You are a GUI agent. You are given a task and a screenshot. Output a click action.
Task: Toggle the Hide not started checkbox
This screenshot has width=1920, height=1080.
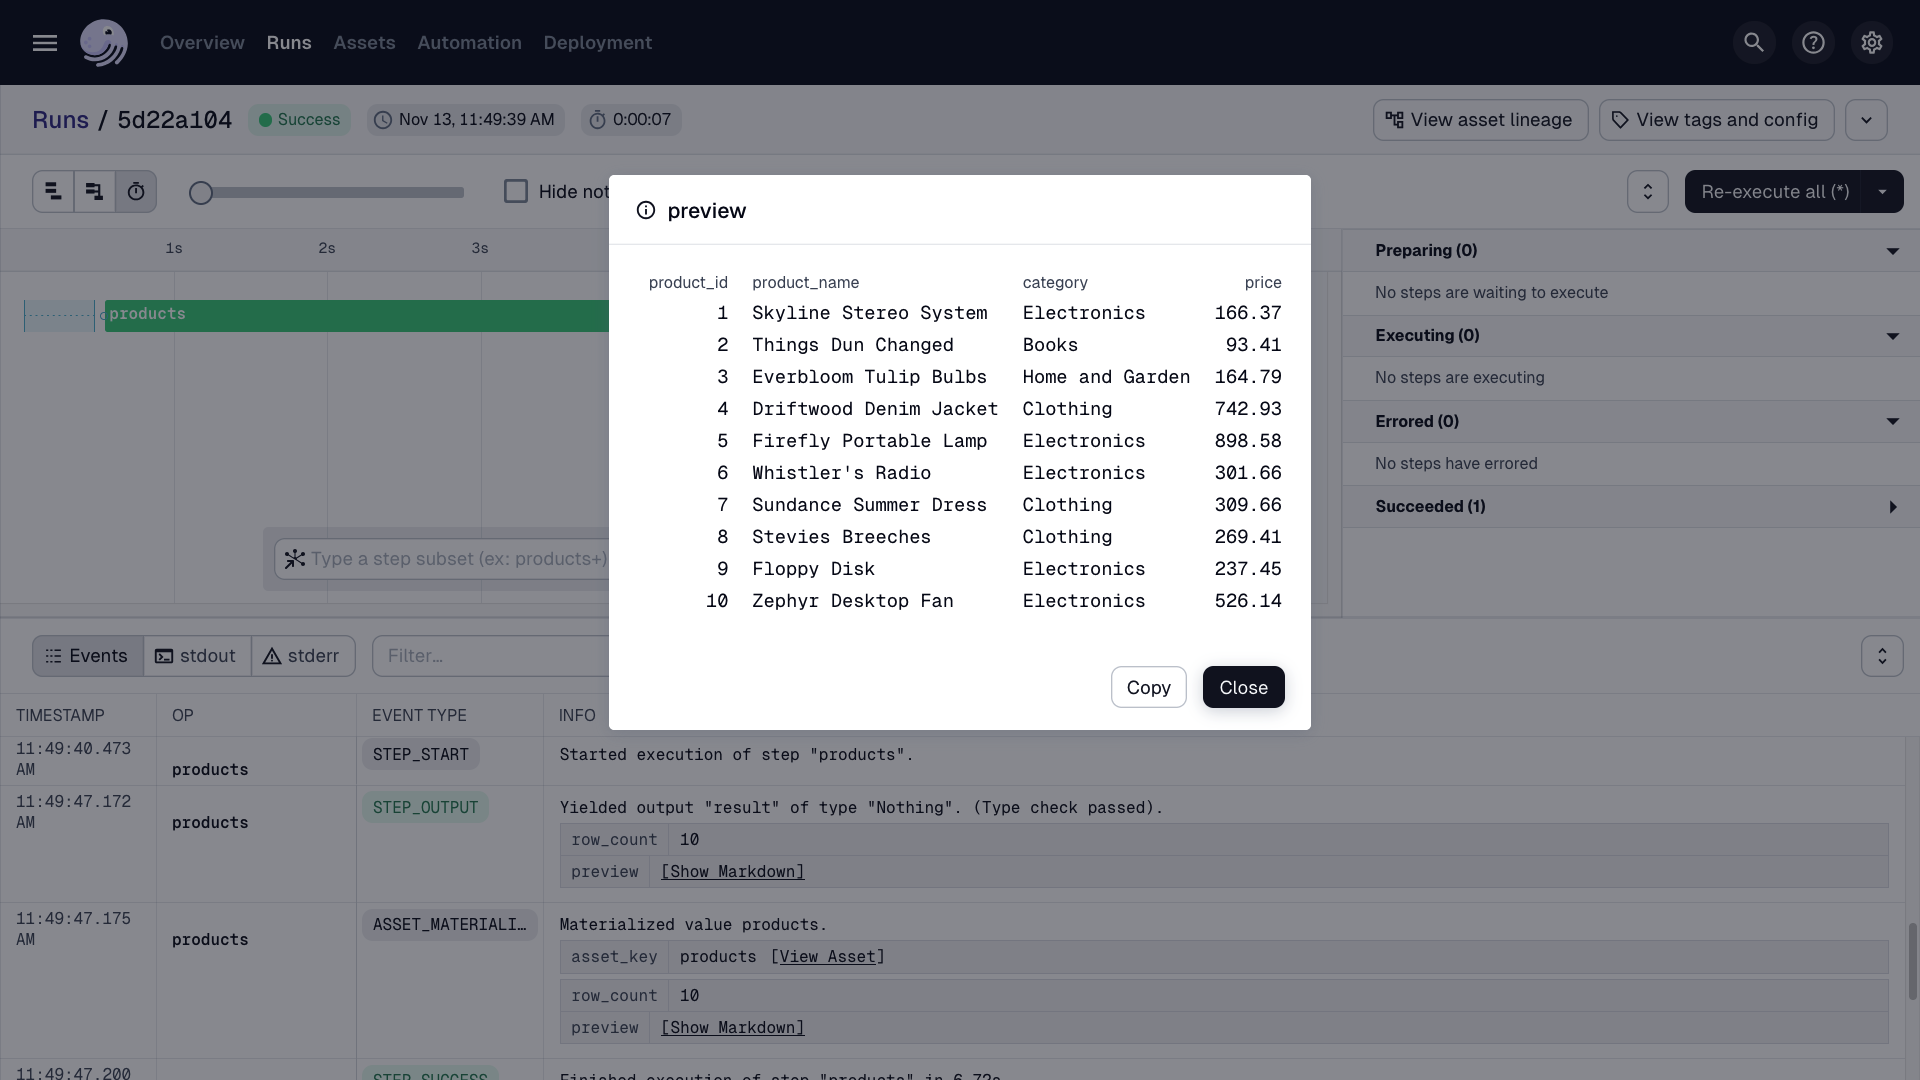(516, 192)
